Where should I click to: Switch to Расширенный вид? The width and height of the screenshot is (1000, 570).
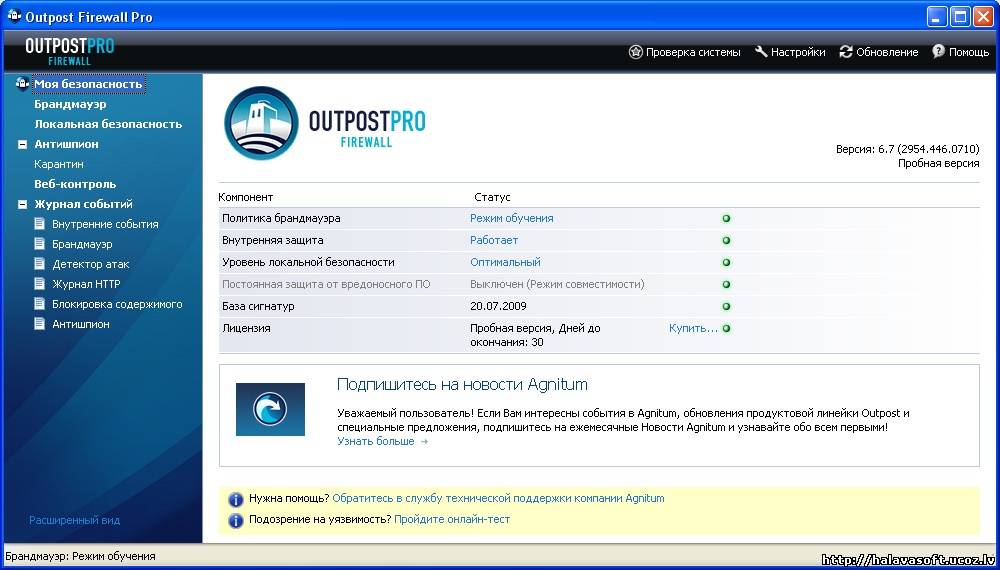click(x=74, y=520)
